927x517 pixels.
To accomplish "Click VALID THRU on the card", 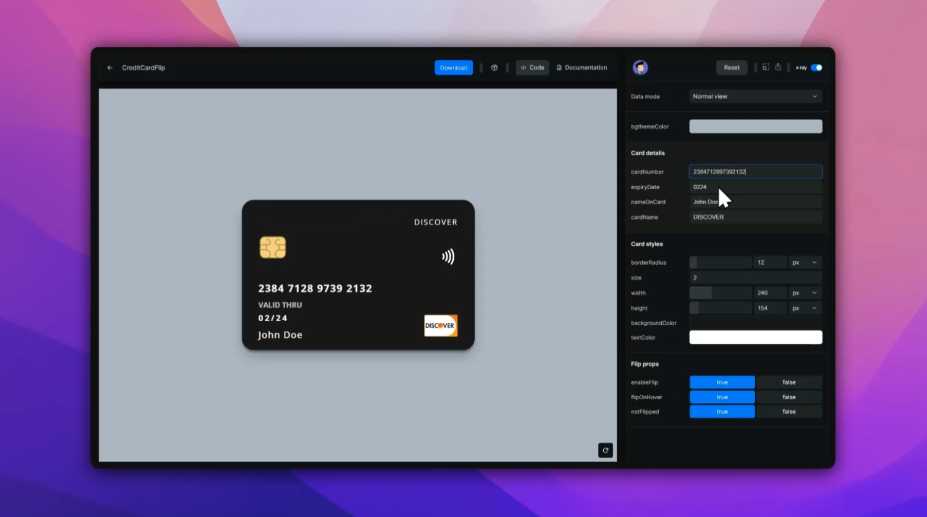I will [x=280, y=305].
